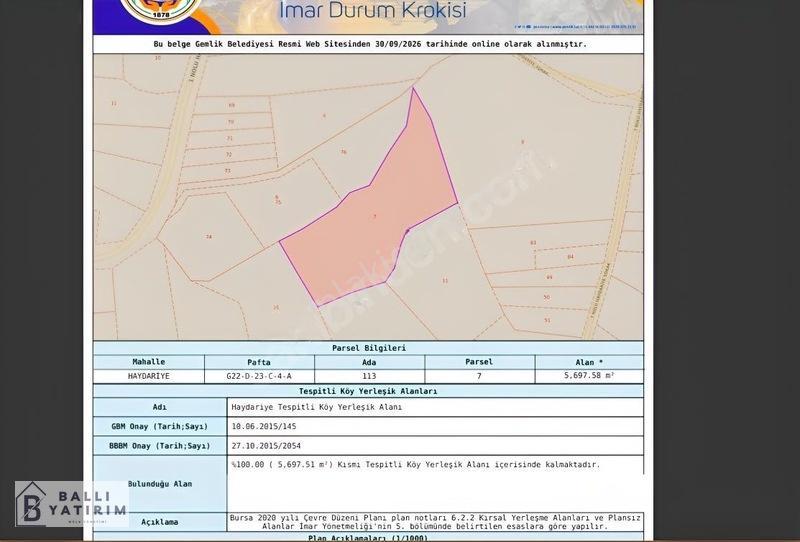Select 'Haydariye Tespitli Köy Yerleşik Alanı' text
This screenshot has width=800, height=542.
click(317, 407)
